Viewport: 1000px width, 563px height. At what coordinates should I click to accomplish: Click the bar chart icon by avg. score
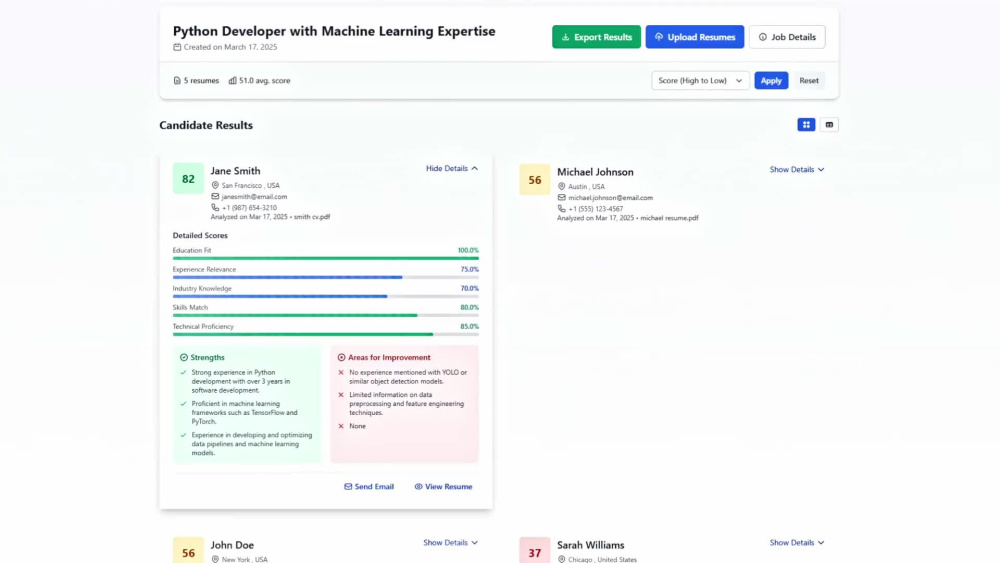[233, 80]
